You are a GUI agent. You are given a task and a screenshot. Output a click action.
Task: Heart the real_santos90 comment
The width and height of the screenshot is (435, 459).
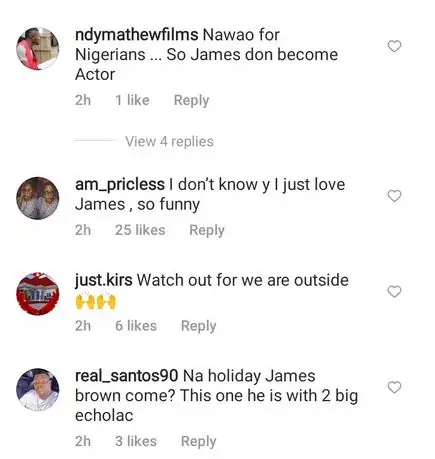coord(394,387)
